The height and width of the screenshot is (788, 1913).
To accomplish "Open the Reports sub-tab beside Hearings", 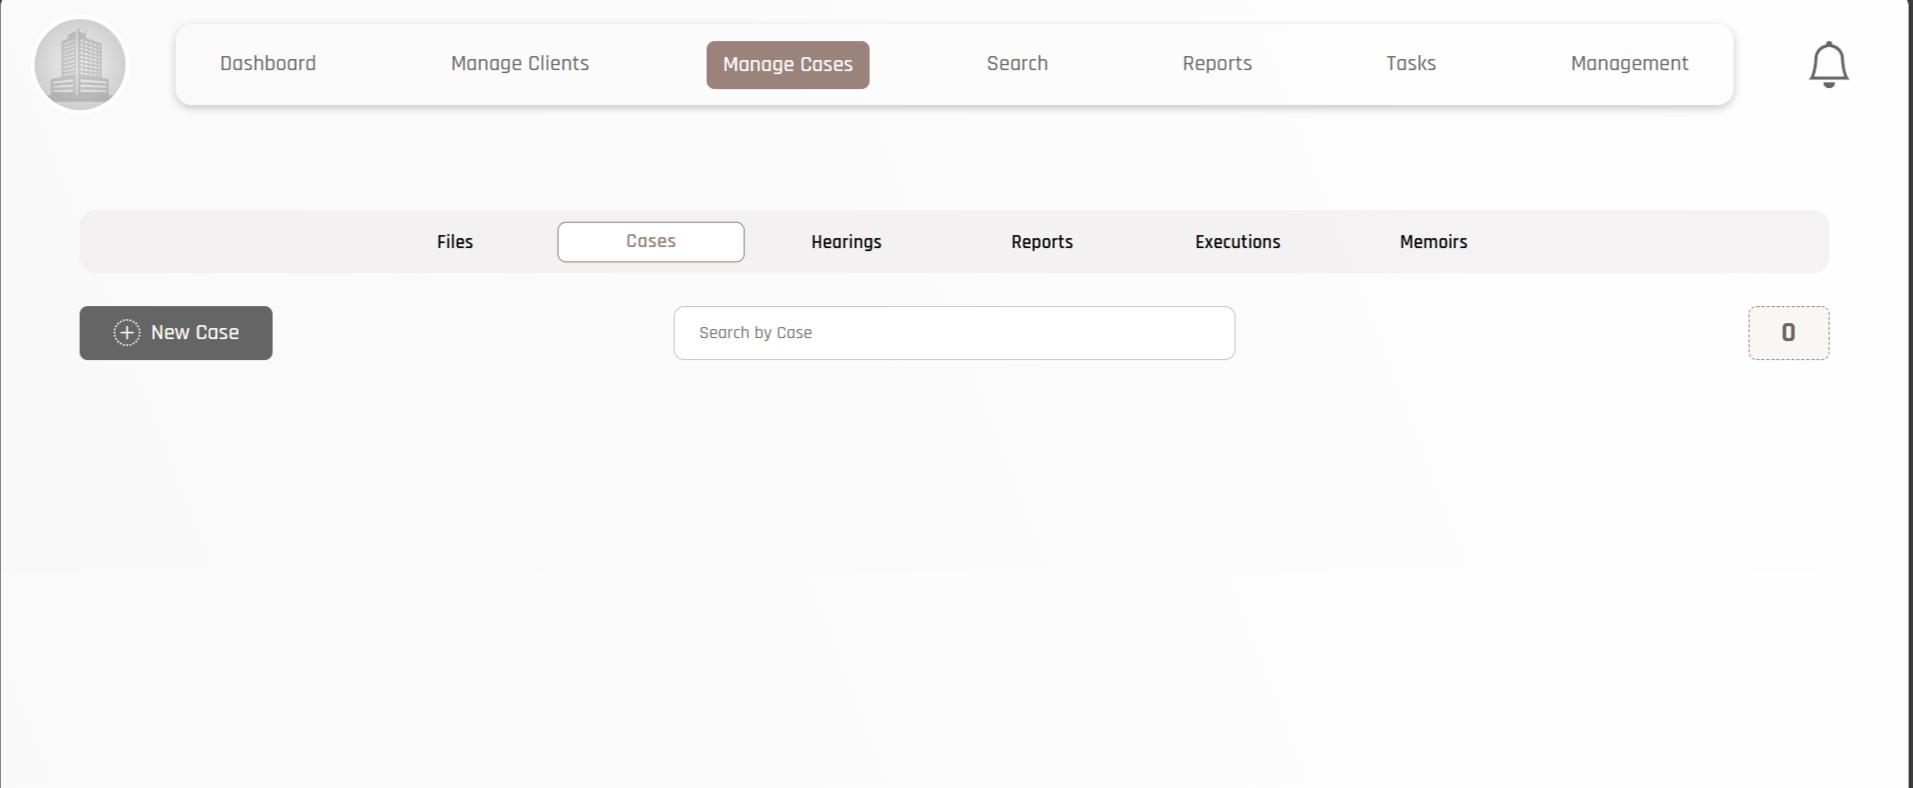I will [1042, 242].
